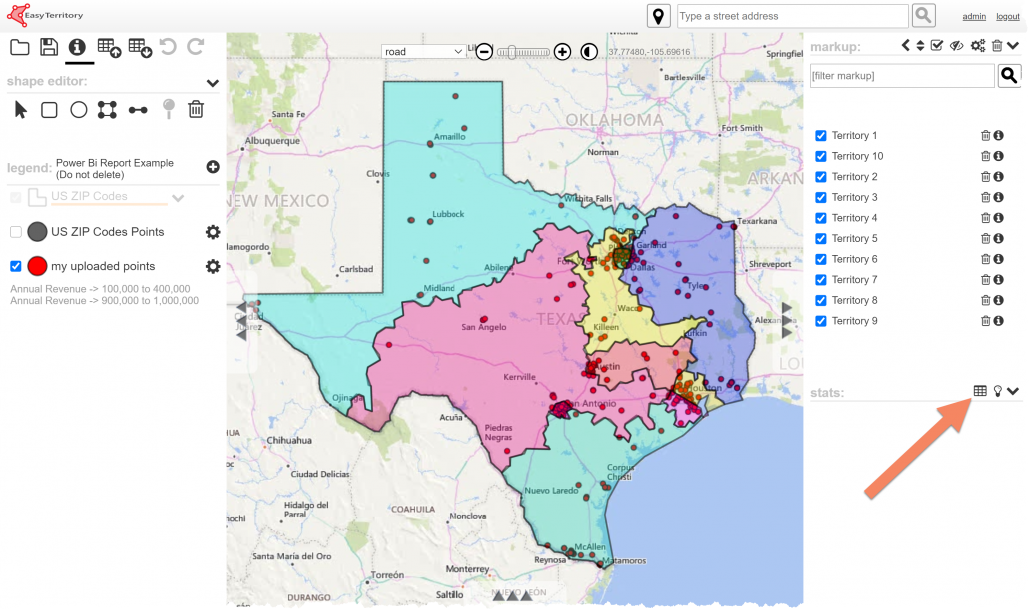The width and height of the screenshot is (1030, 611).
Task: Export data with the table download icon
Action: (x=139, y=45)
